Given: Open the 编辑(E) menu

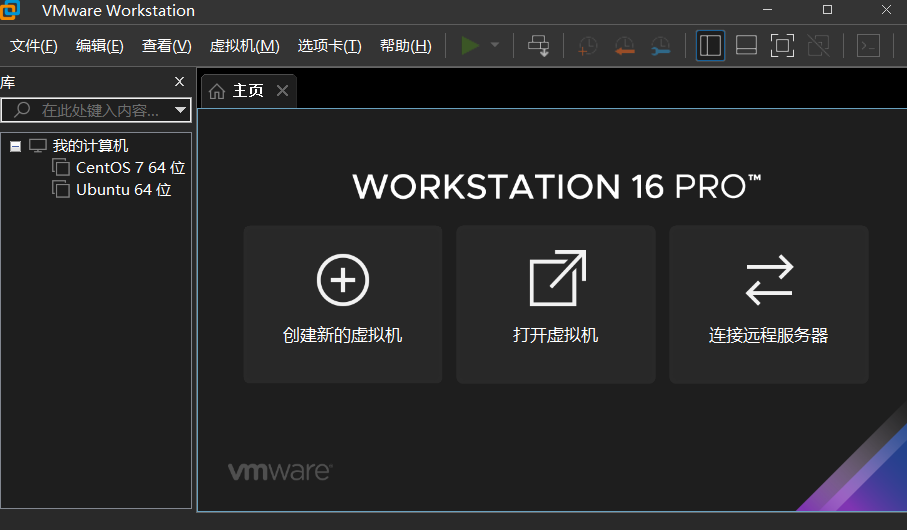Looking at the screenshot, I should point(99,46).
